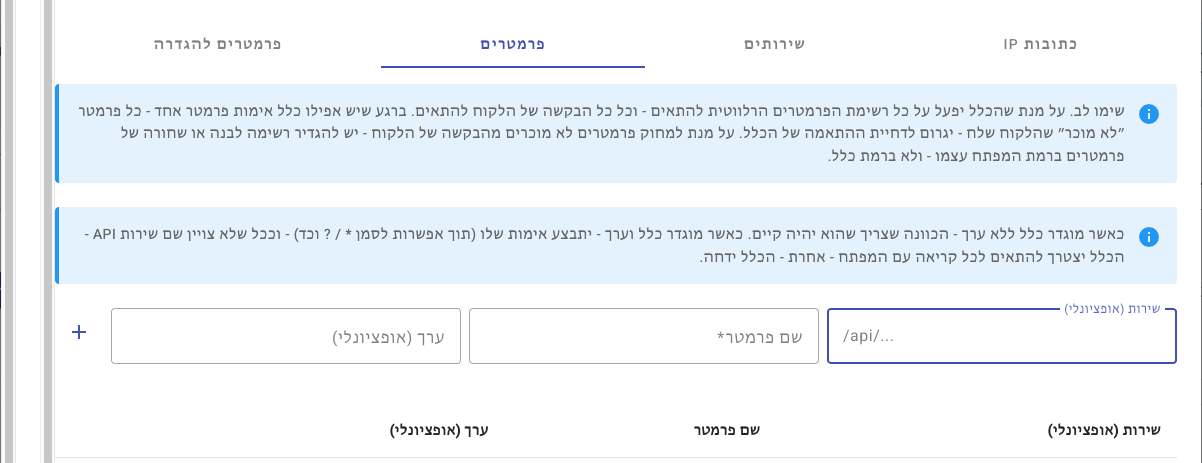
Task: Click the info icon in the first notice
Action: 1149,114
